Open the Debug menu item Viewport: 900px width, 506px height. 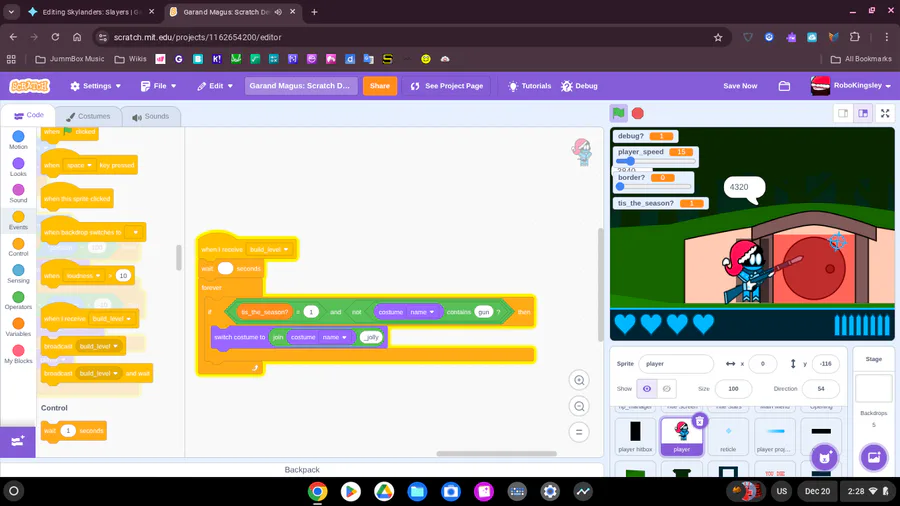[x=579, y=86]
